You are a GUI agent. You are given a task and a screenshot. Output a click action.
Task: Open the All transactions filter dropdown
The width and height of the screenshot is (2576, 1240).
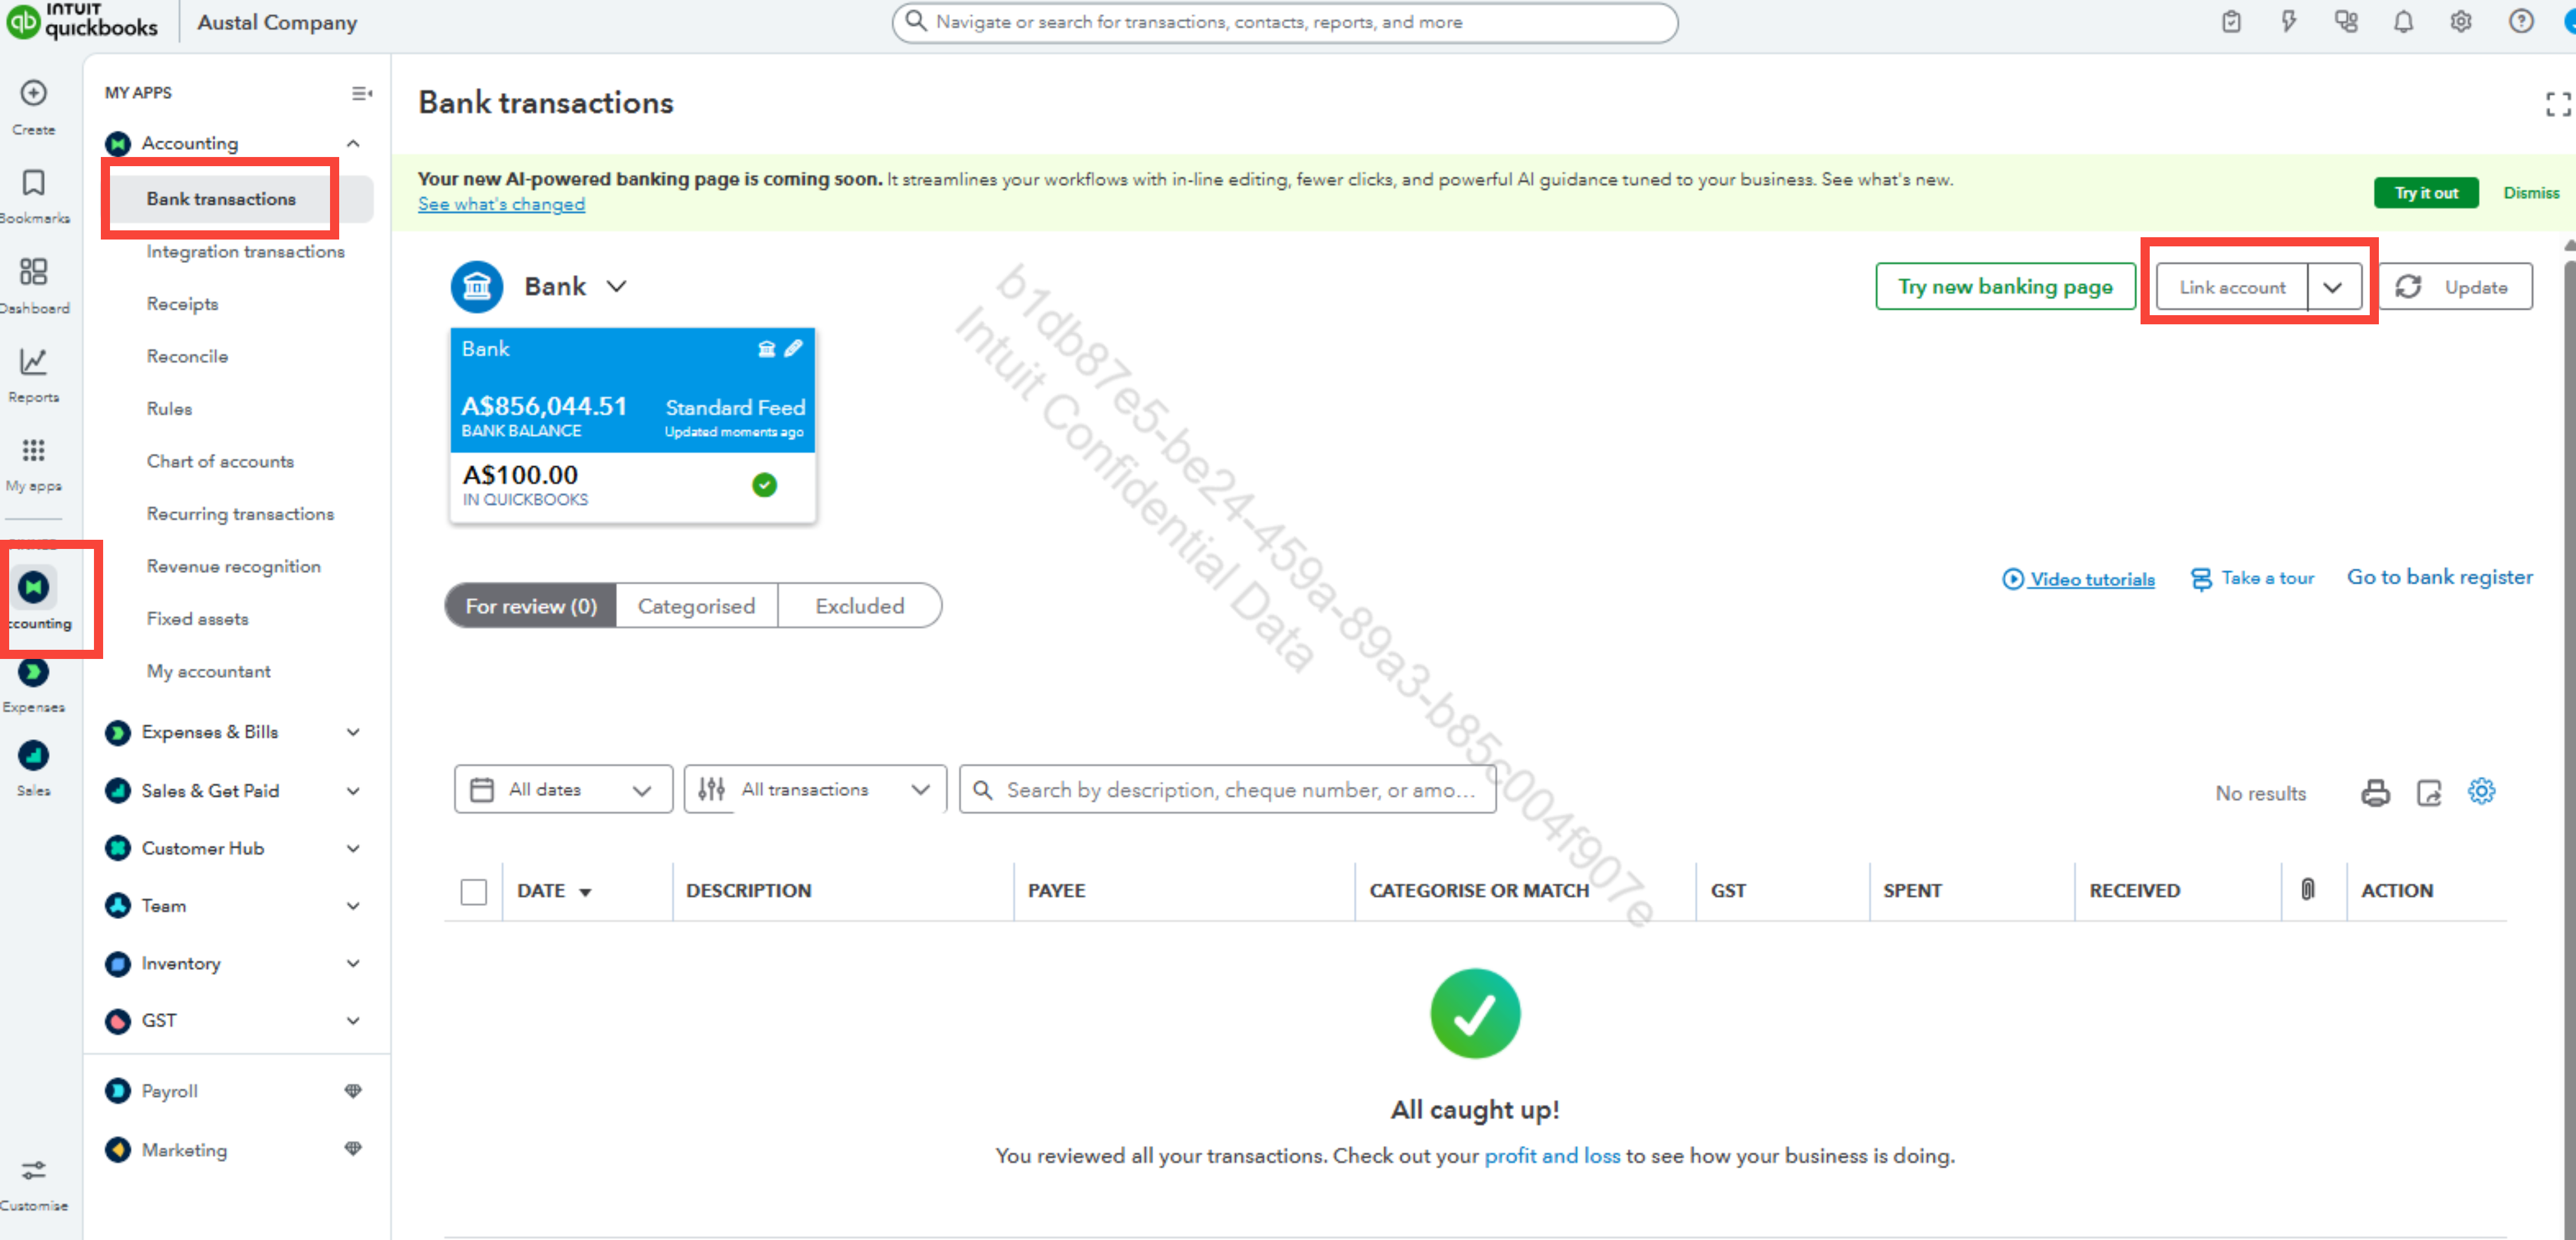click(x=814, y=790)
